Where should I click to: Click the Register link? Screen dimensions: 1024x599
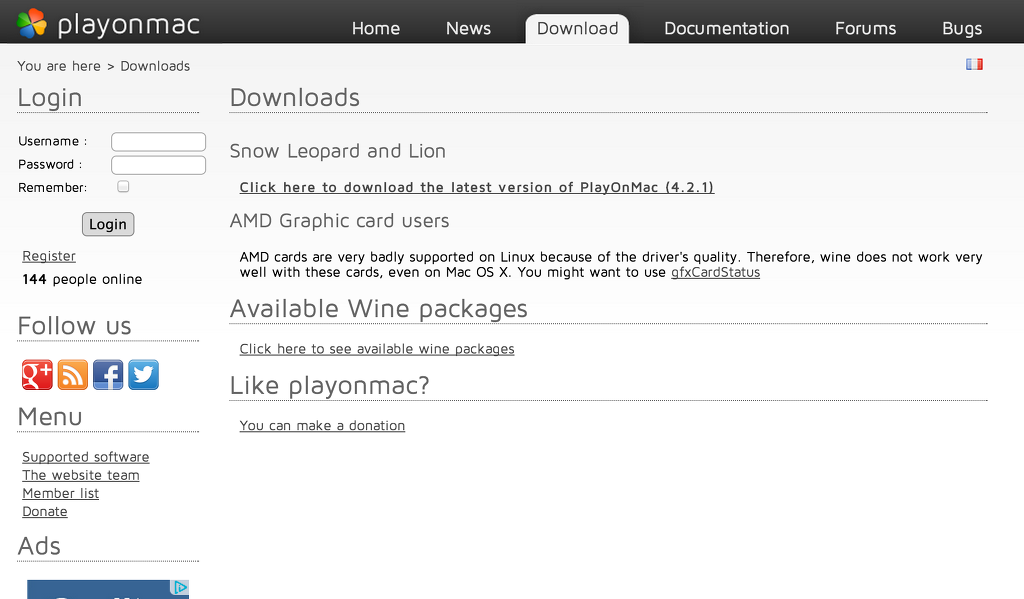click(x=49, y=256)
